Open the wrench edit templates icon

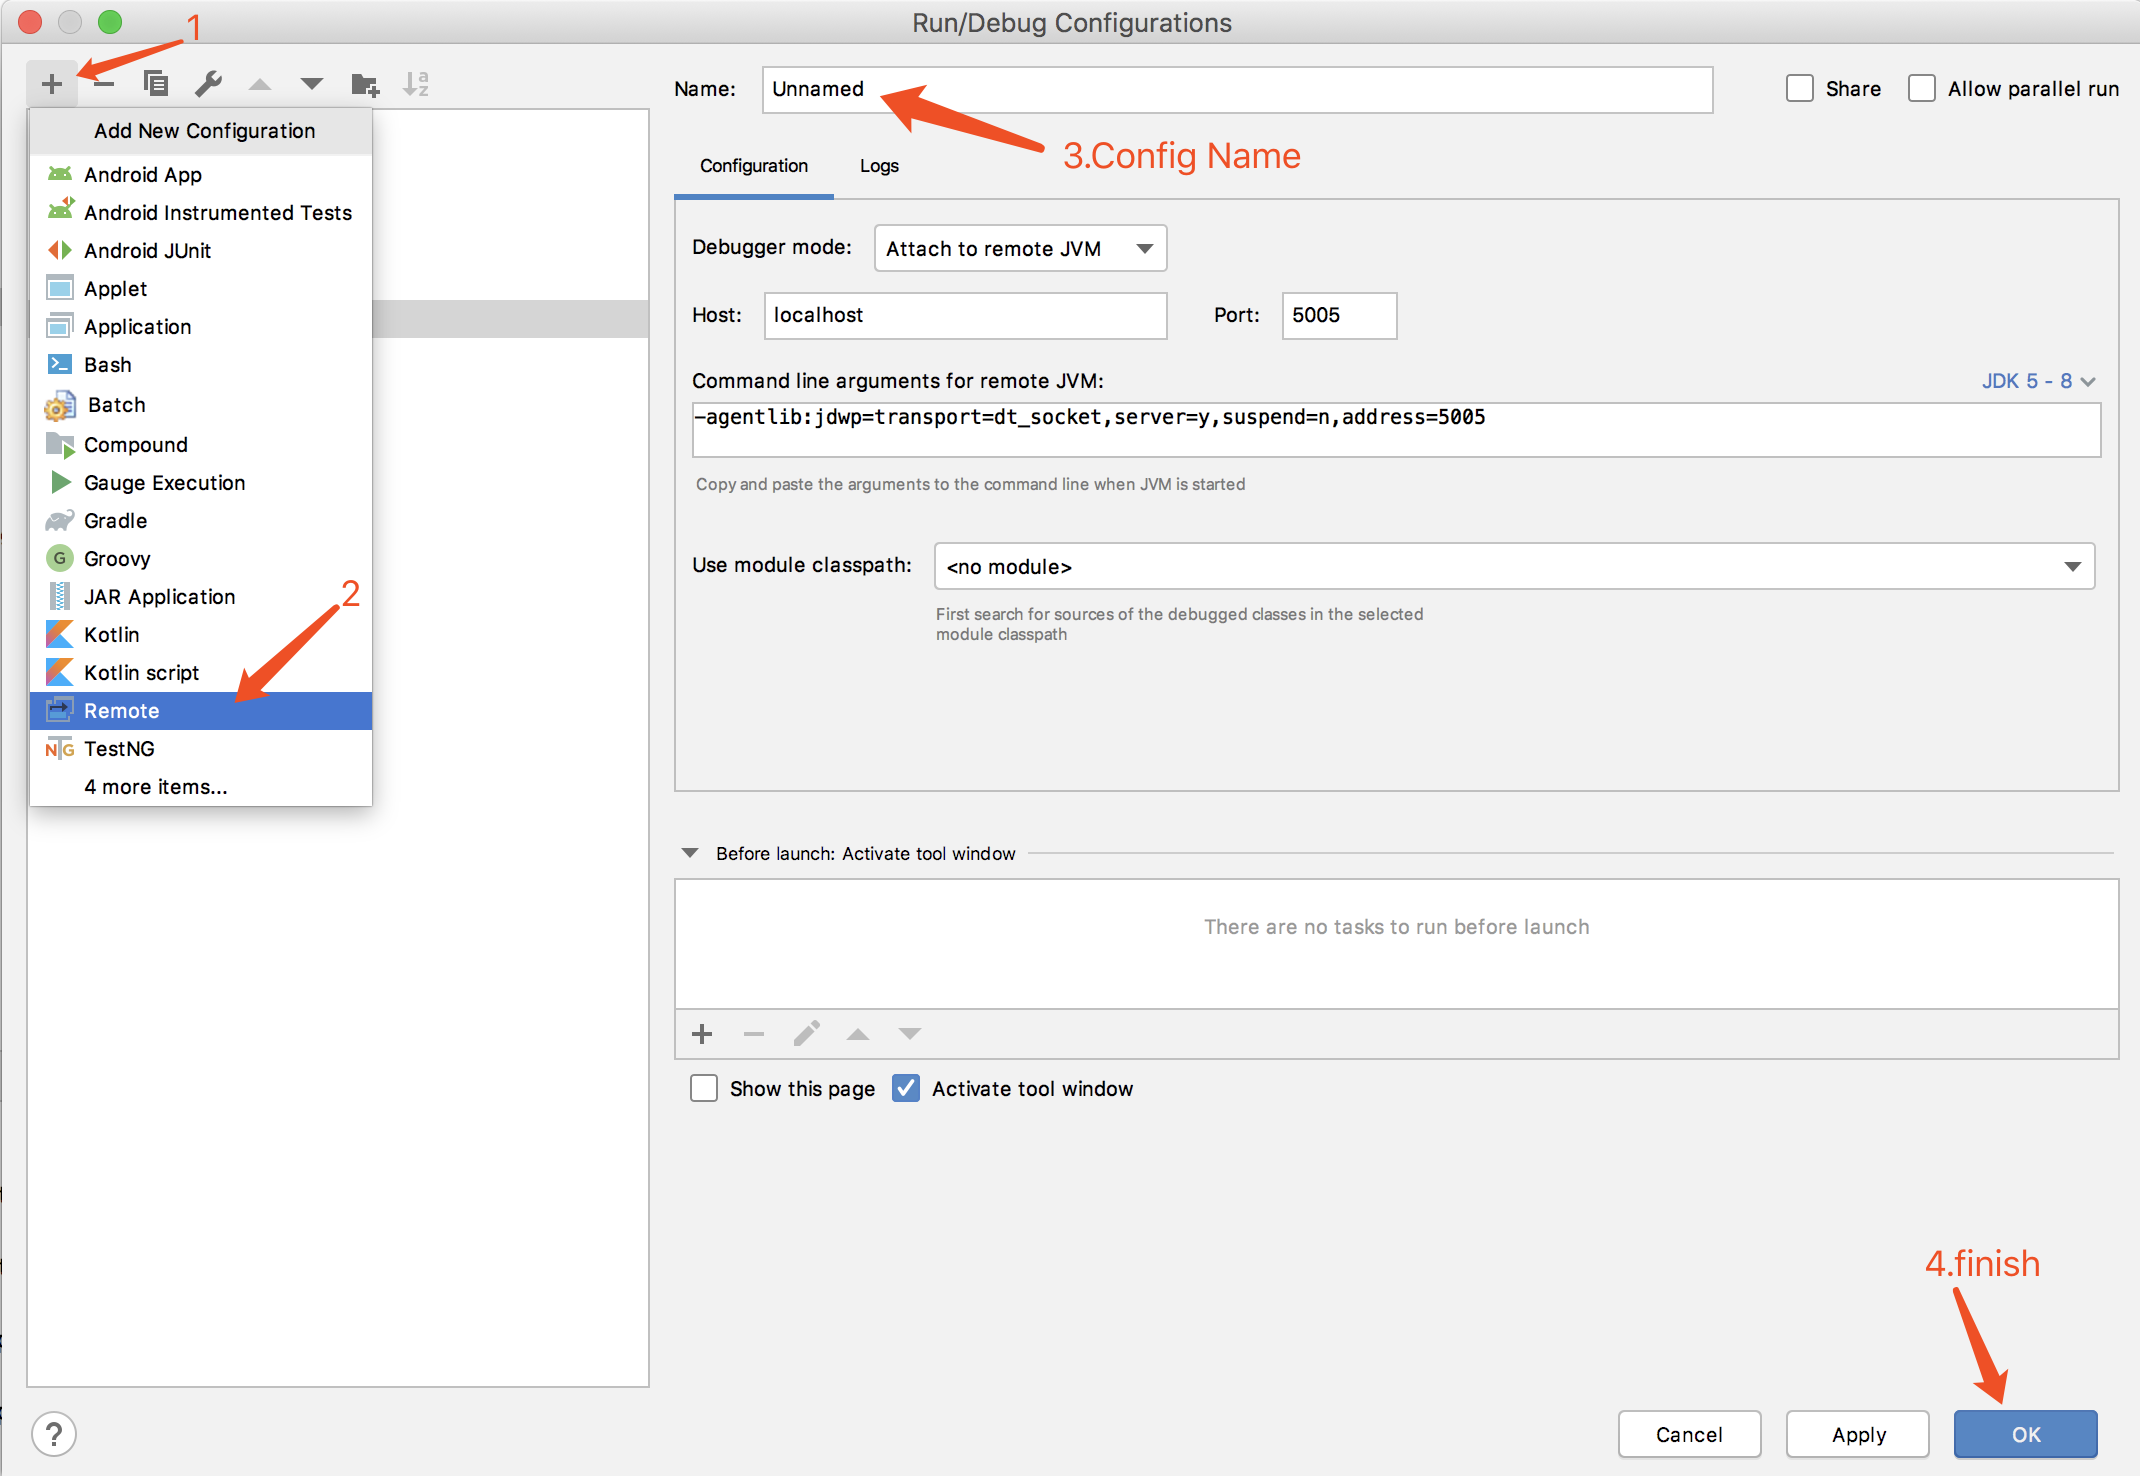point(208,85)
